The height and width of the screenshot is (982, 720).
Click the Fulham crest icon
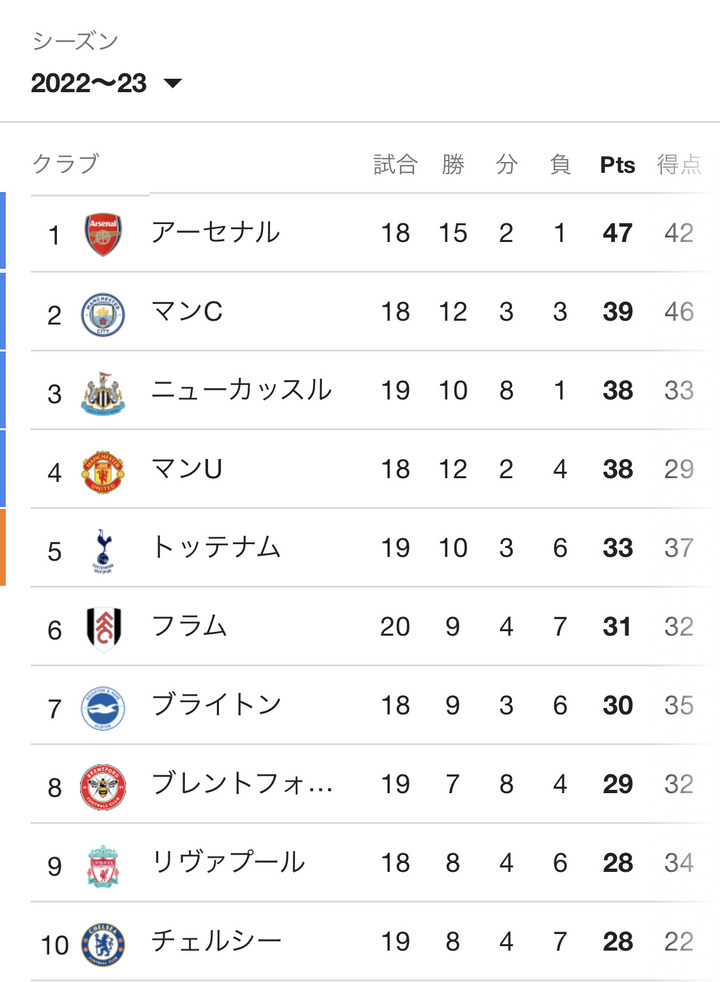click(103, 628)
